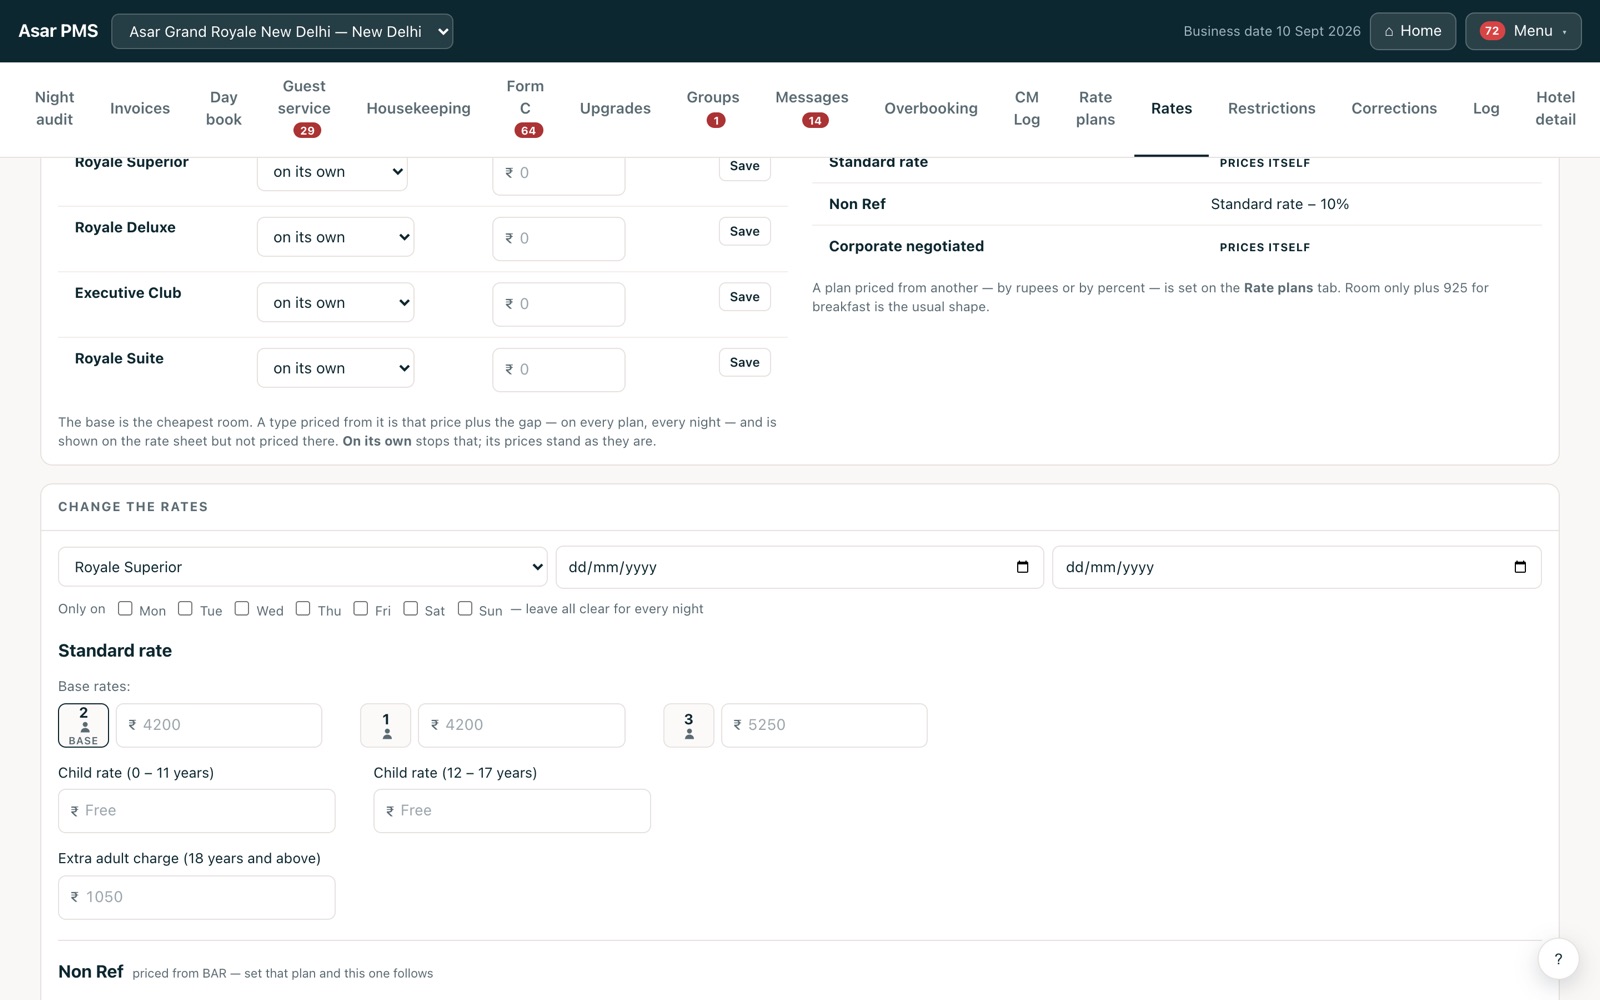Image resolution: width=1600 pixels, height=1000 pixels.
Task: Select the 3-person occupancy icon
Action: (x=689, y=725)
